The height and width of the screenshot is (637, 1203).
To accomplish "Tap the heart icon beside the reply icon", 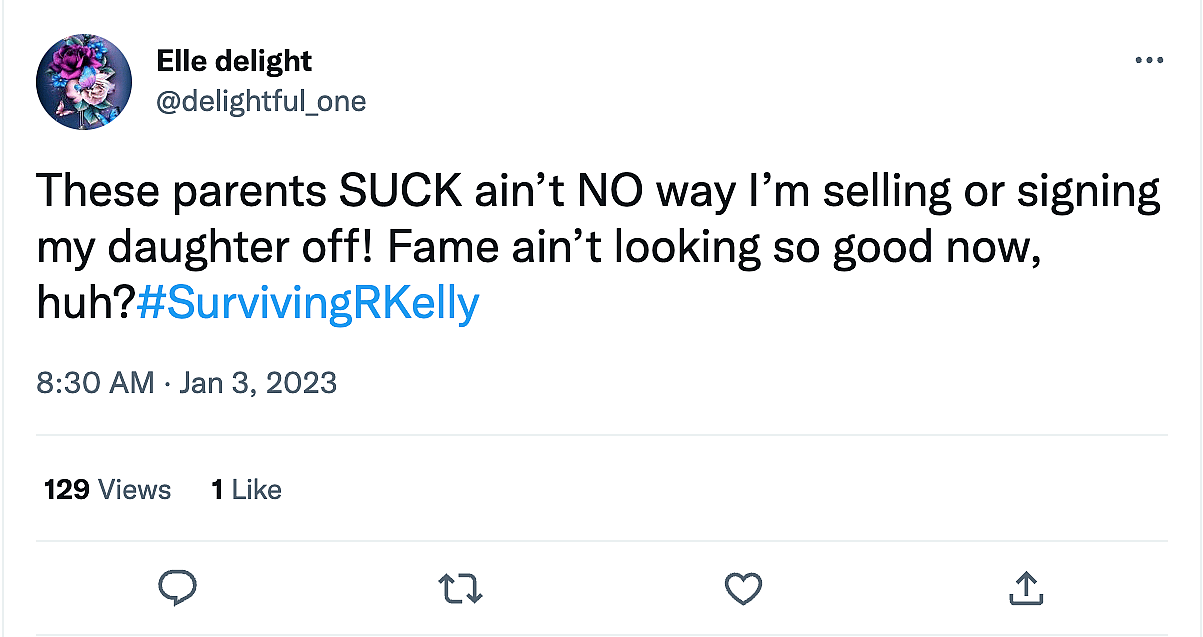I will 742,589.
